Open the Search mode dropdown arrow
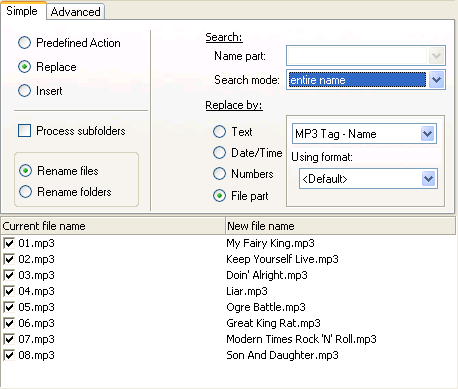This screenshot has width=458, height=389. (436, 80)
